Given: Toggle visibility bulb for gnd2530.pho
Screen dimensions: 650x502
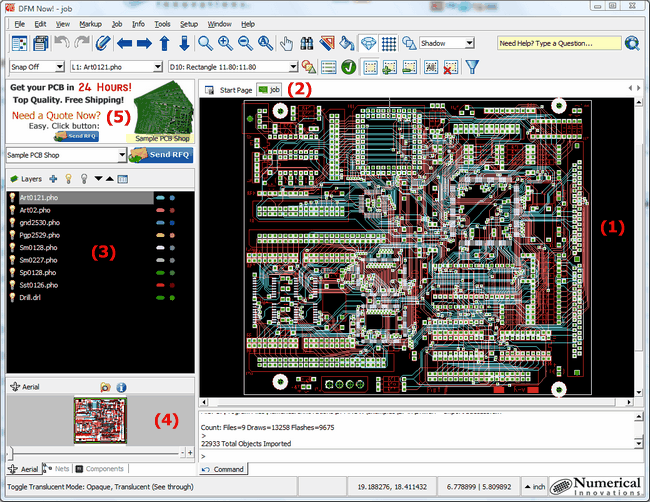Looking at the screenshot, I should (12, 222).
